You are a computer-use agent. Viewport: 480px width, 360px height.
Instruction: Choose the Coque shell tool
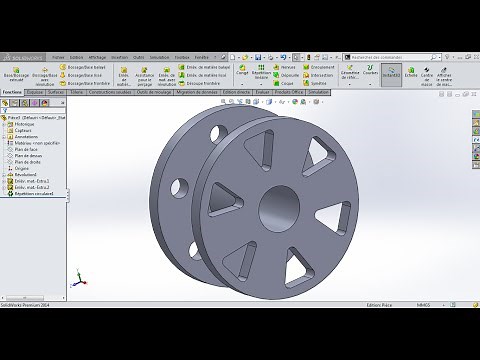coord(283,83)
